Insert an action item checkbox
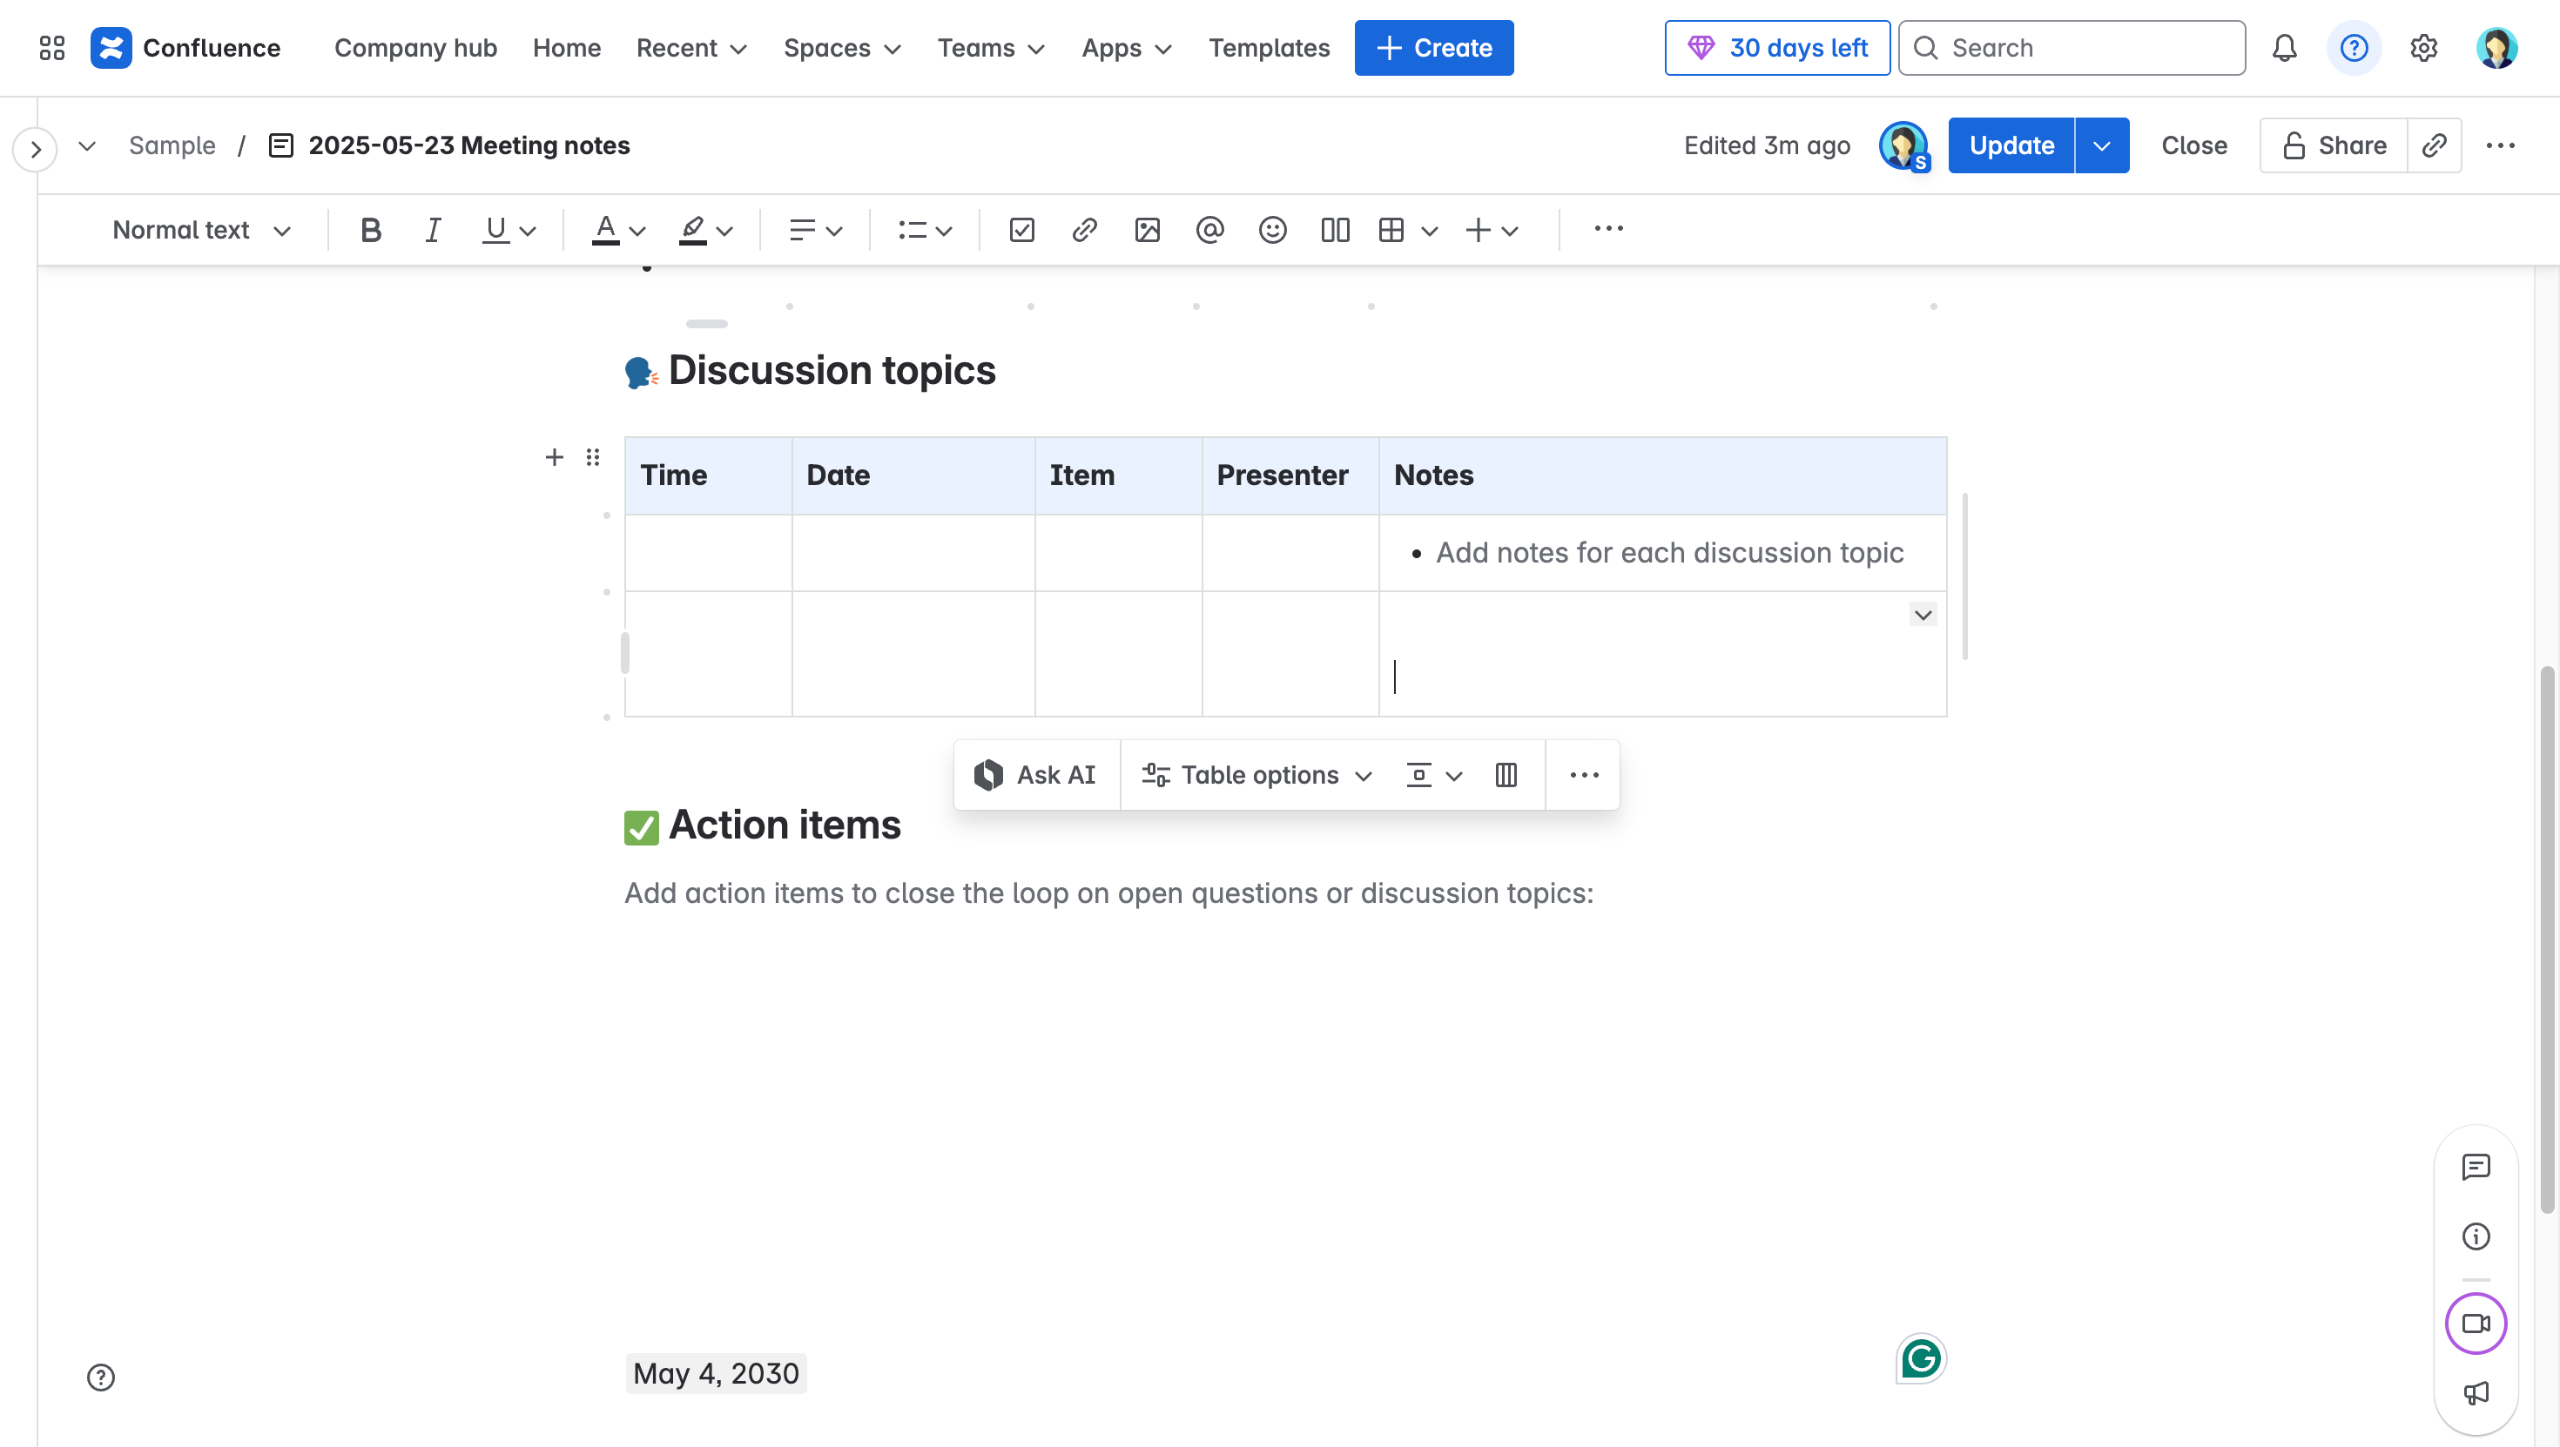 coord(1022,230)
